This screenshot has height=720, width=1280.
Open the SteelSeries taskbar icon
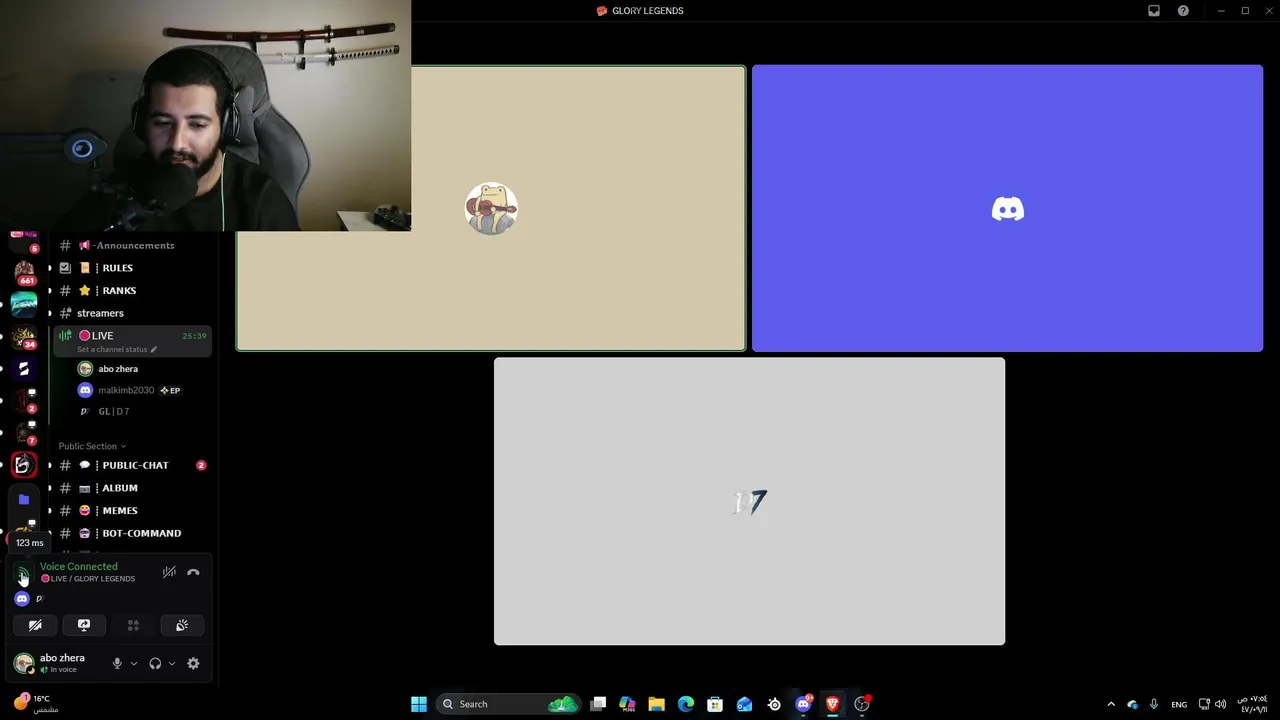[x=774, y=704]
